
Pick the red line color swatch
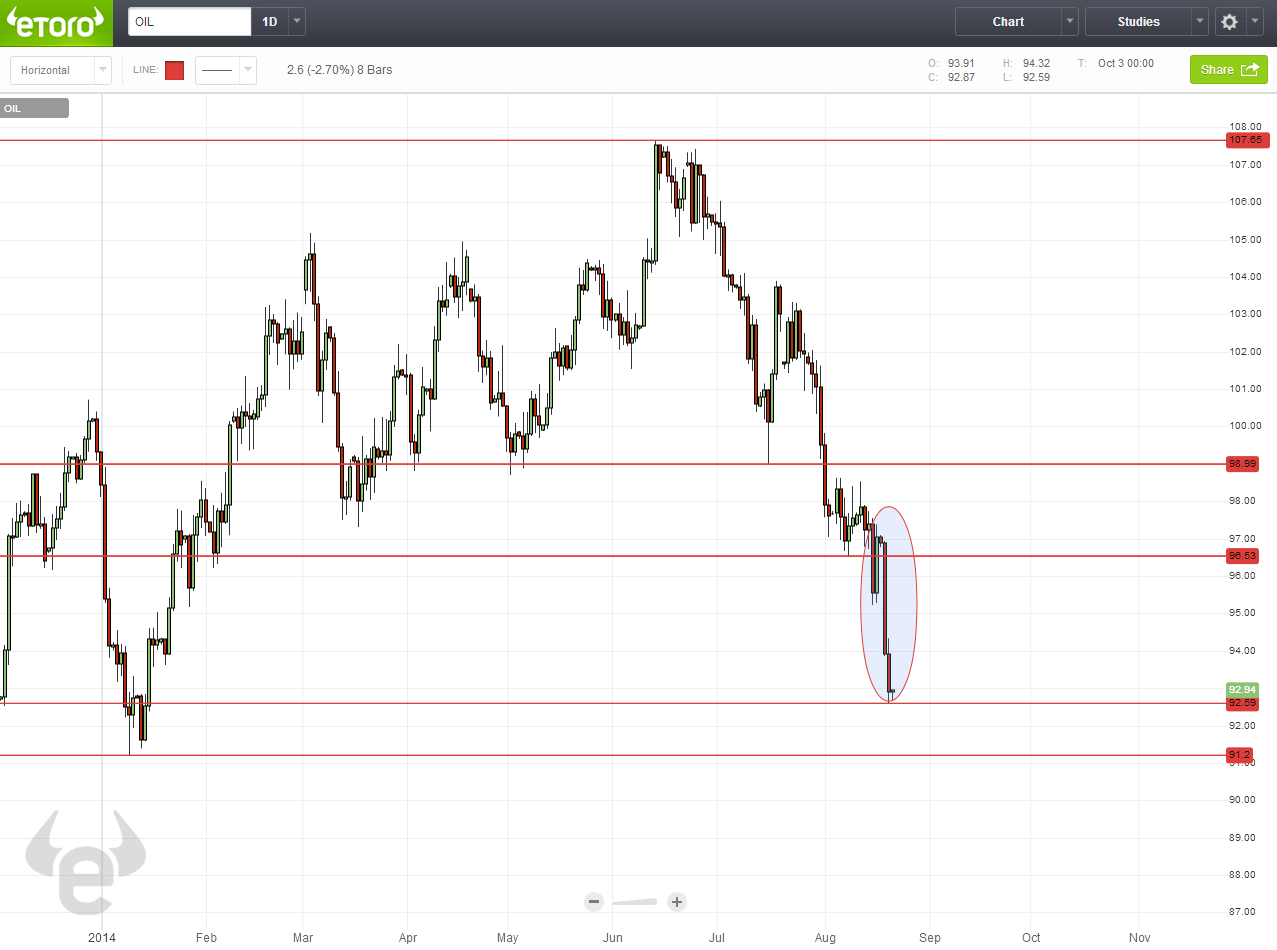(174, 71)
